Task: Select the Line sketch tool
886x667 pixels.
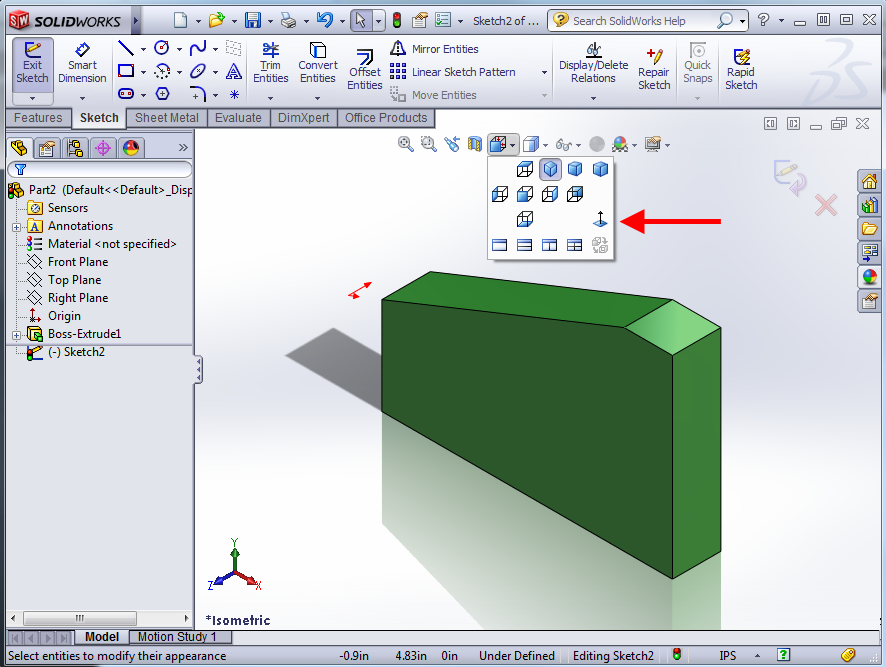Action: (x=126, y=49)
